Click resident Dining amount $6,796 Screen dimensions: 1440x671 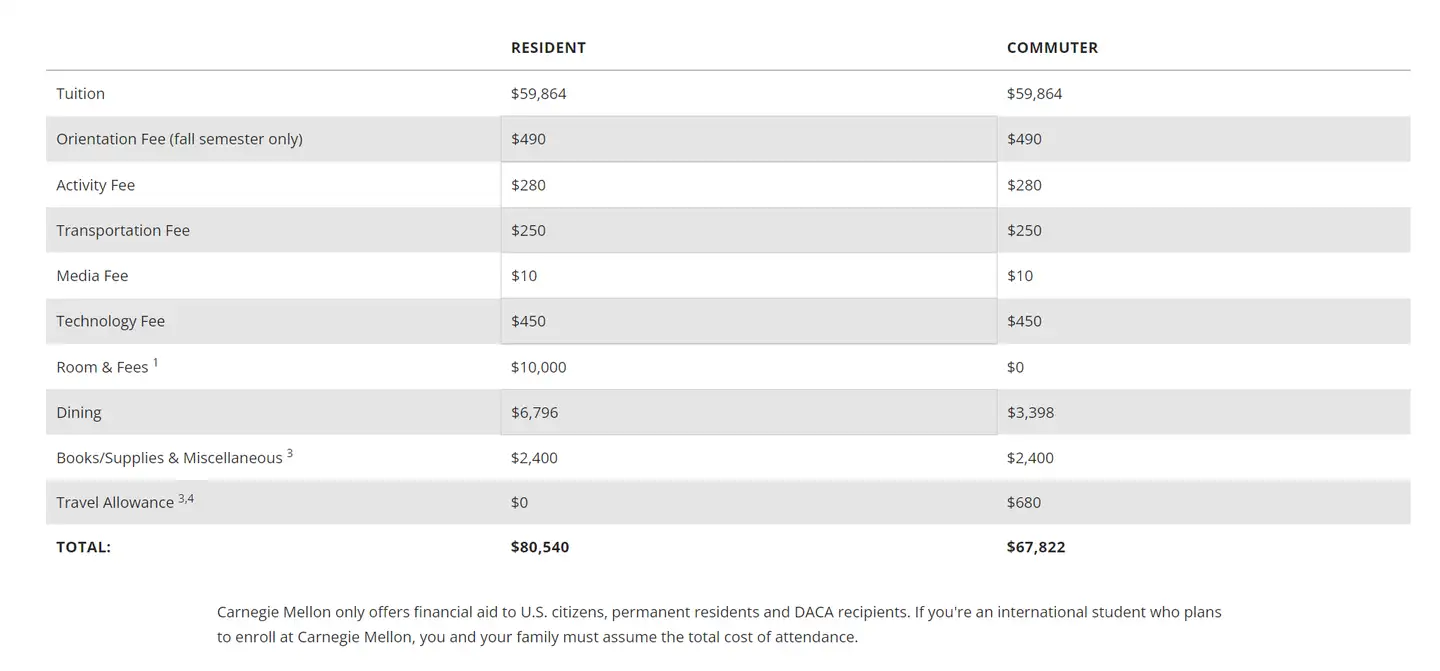click(534, 412)
